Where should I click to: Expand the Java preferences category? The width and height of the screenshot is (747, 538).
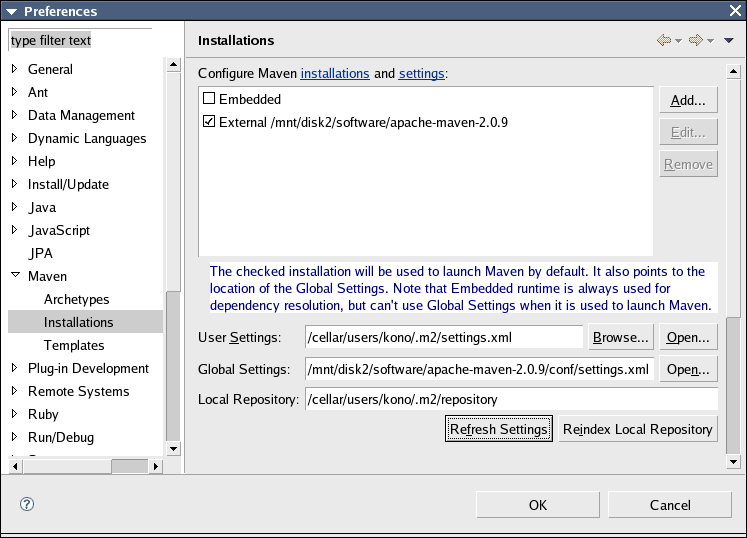(x=14, y=207)
